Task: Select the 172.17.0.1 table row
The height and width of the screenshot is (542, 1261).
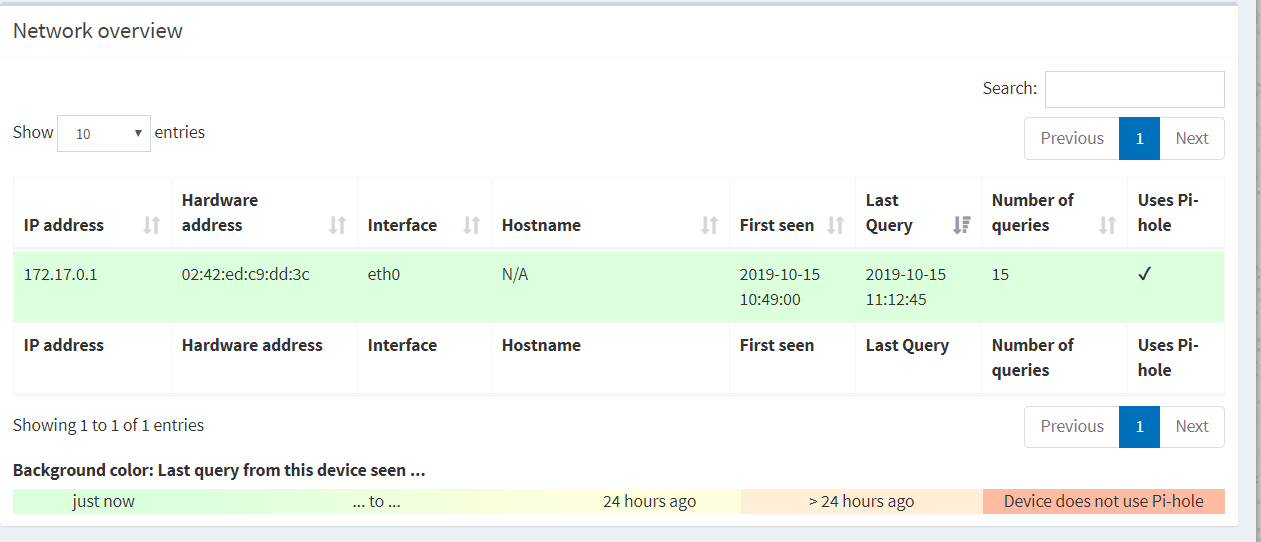Action: (x=619, y=287)
